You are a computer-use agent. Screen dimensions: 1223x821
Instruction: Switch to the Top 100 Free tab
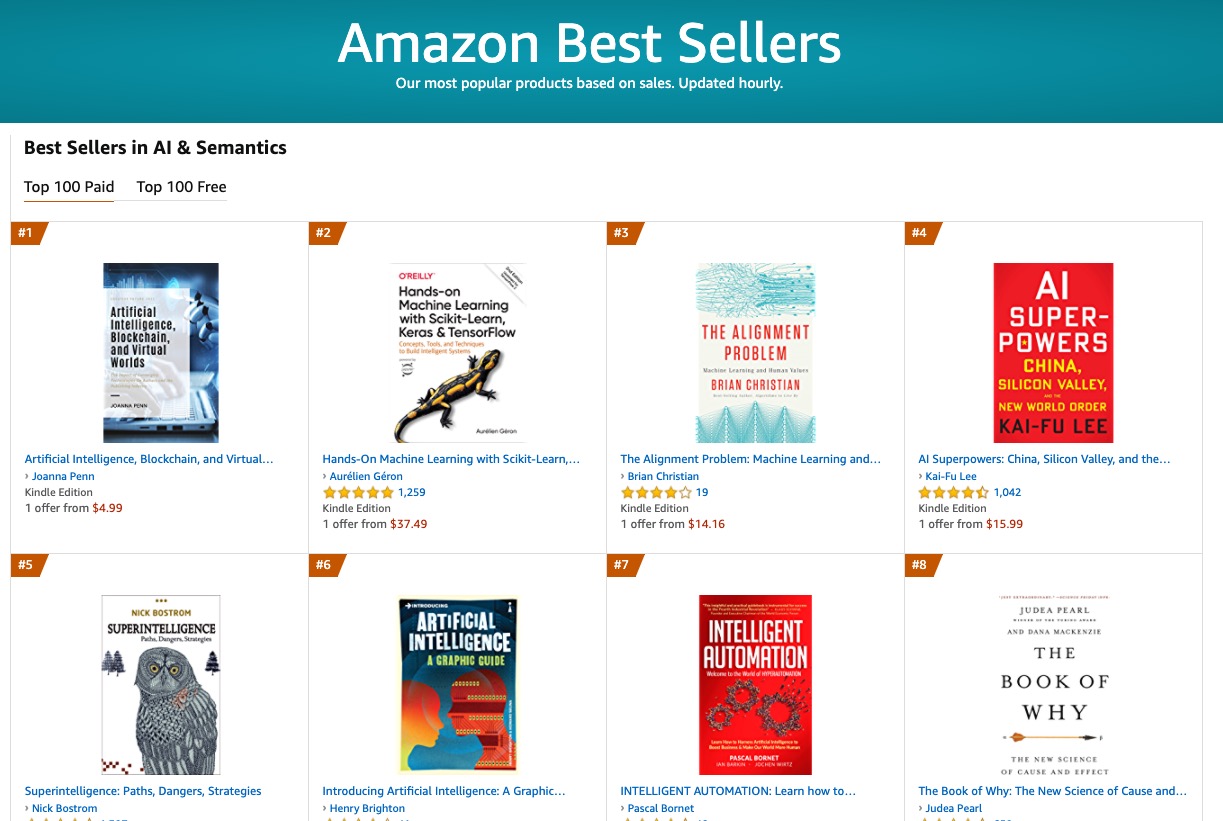point(181,187)
